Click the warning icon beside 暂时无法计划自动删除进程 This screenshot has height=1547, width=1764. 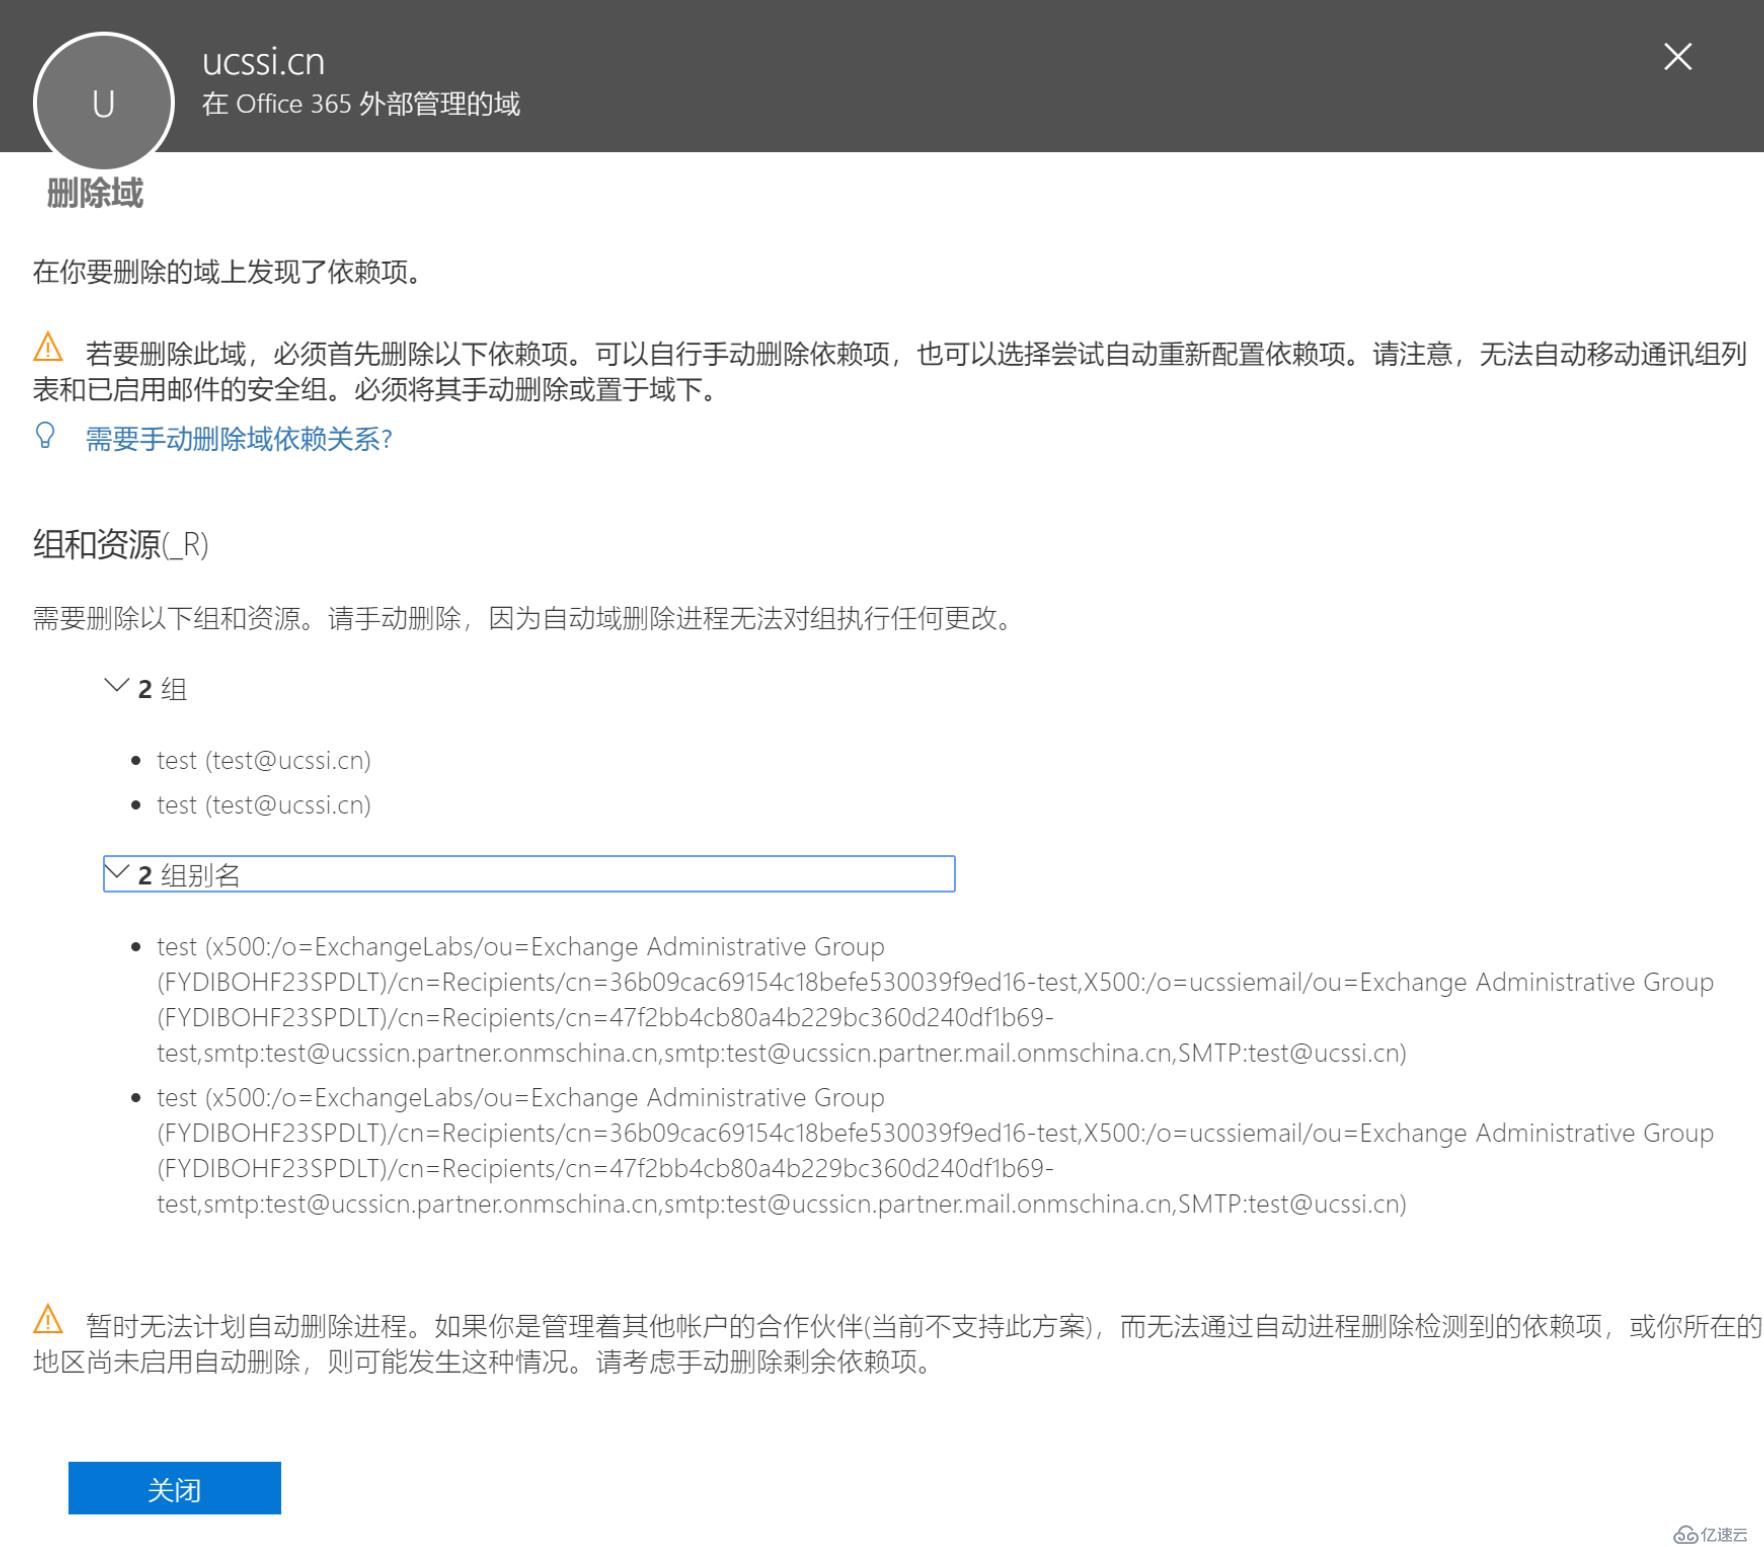48,1320
